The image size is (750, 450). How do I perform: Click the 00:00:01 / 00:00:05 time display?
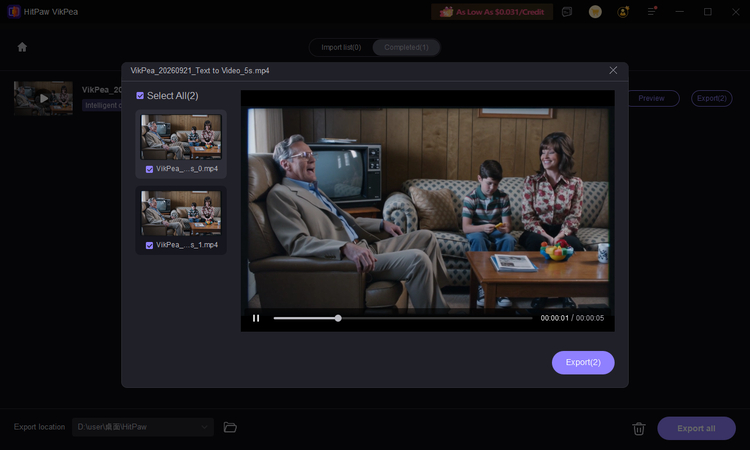[x=572, y=318]
